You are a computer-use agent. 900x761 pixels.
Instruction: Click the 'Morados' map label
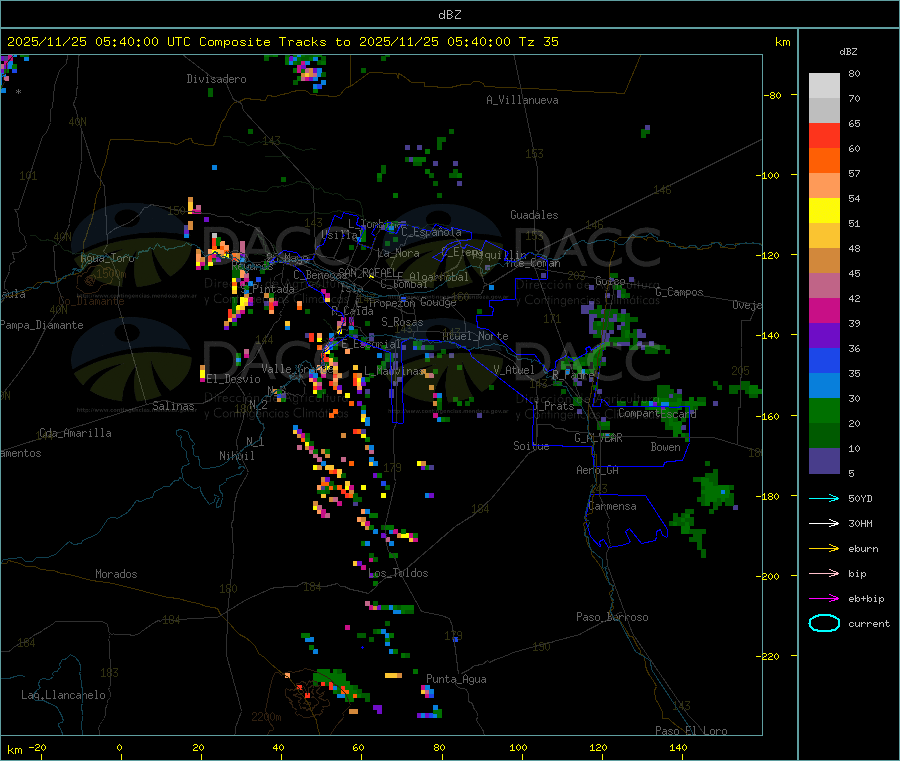(116, 574)
